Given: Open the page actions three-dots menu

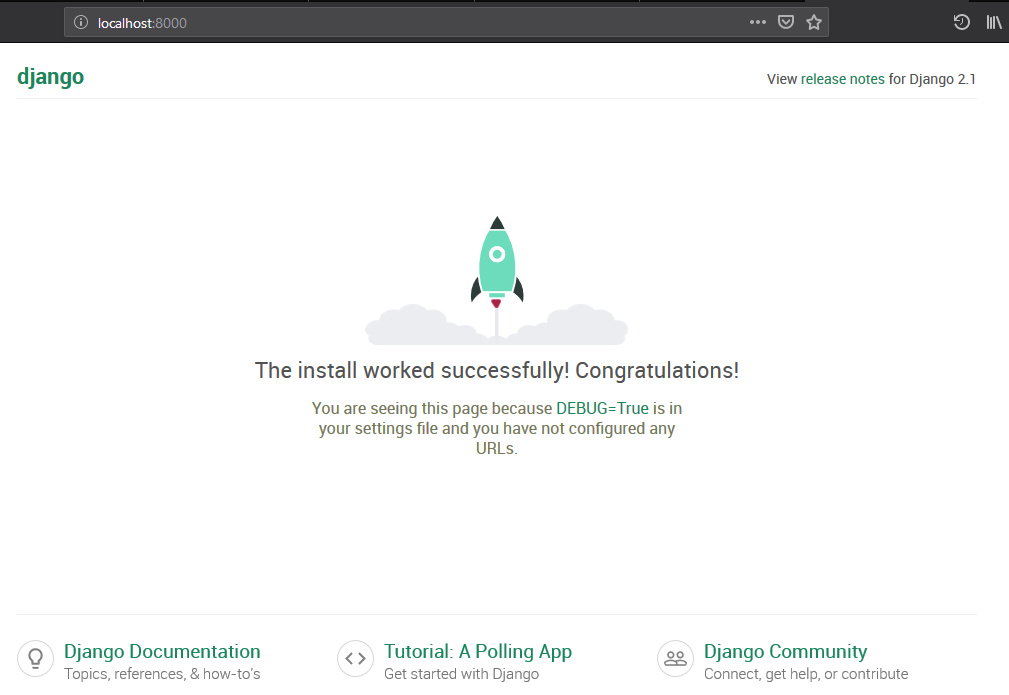Looking at the screenshot, I should [758, 22].
